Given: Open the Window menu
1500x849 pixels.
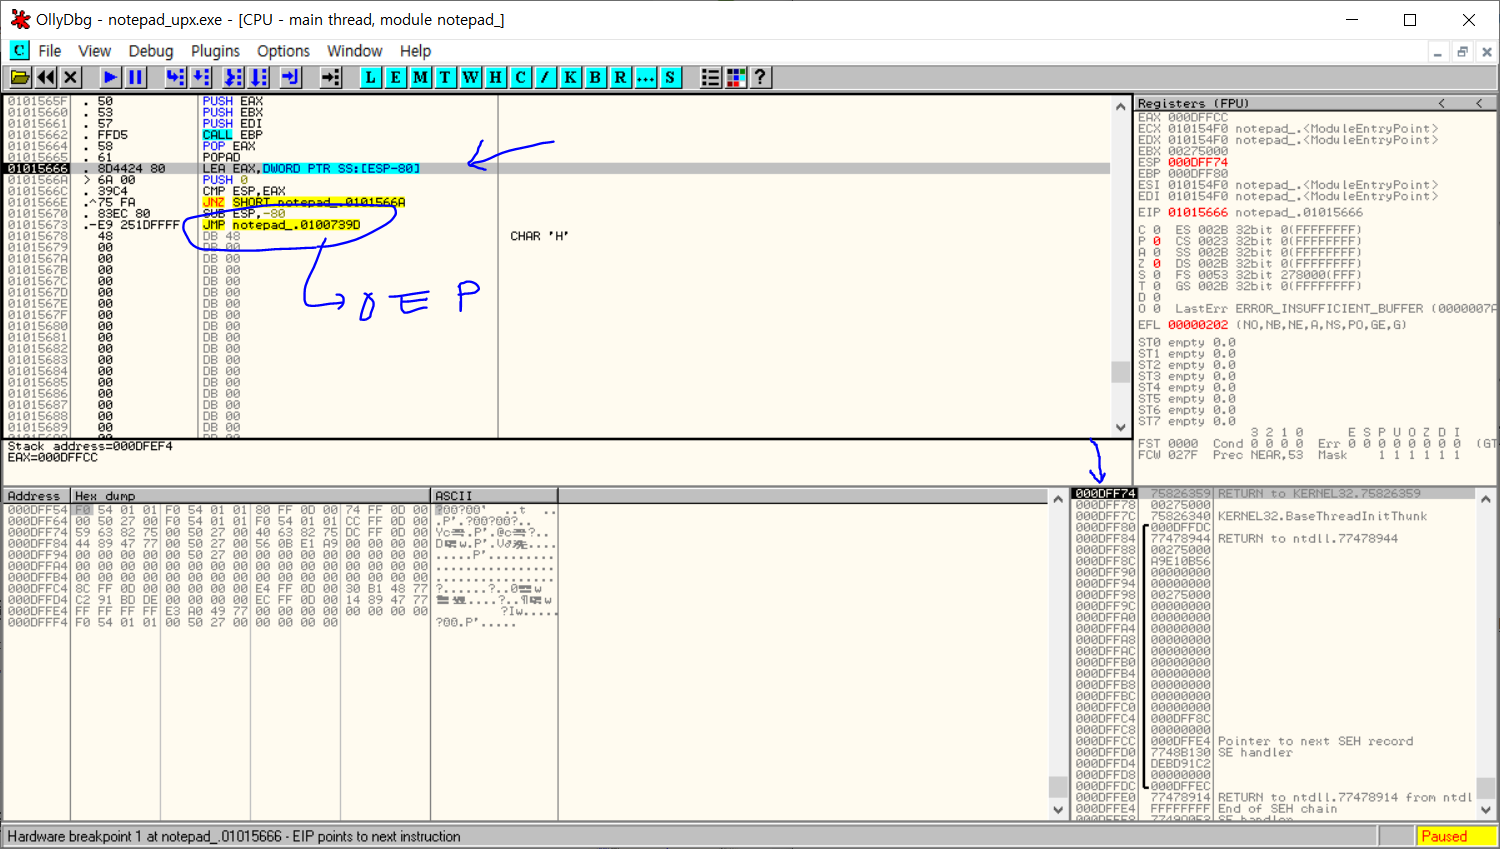Looking at the screenshot, I should pos(354,51).
